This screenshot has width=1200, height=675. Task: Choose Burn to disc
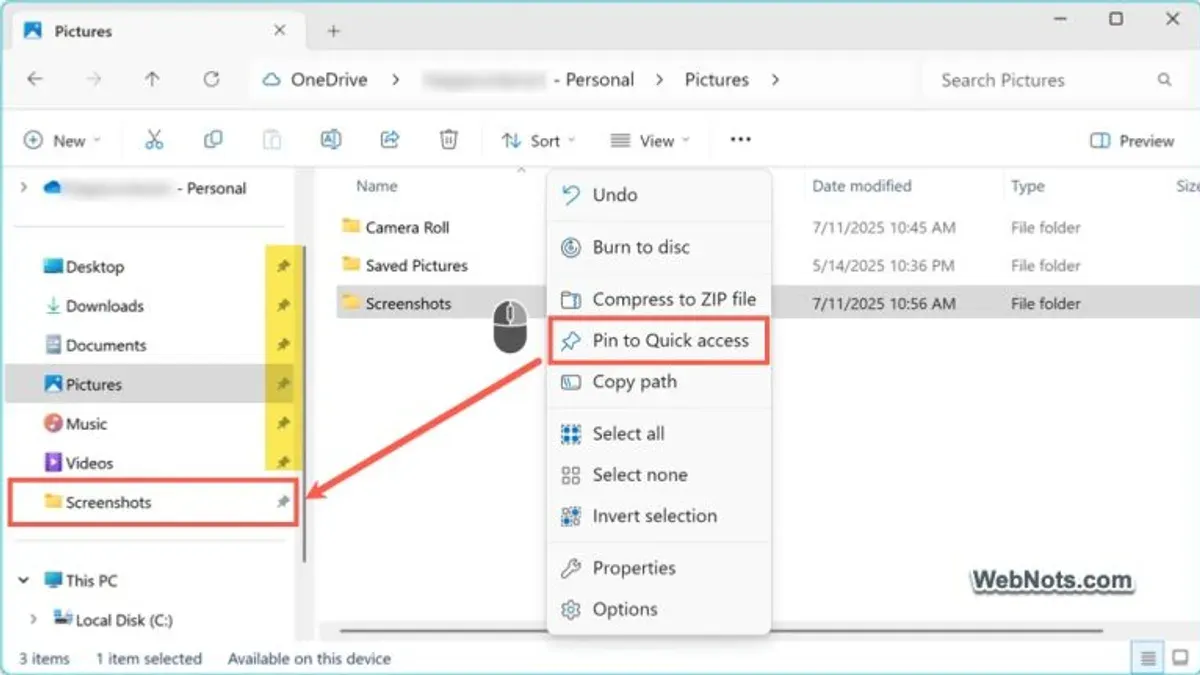[x=660, y=247]
